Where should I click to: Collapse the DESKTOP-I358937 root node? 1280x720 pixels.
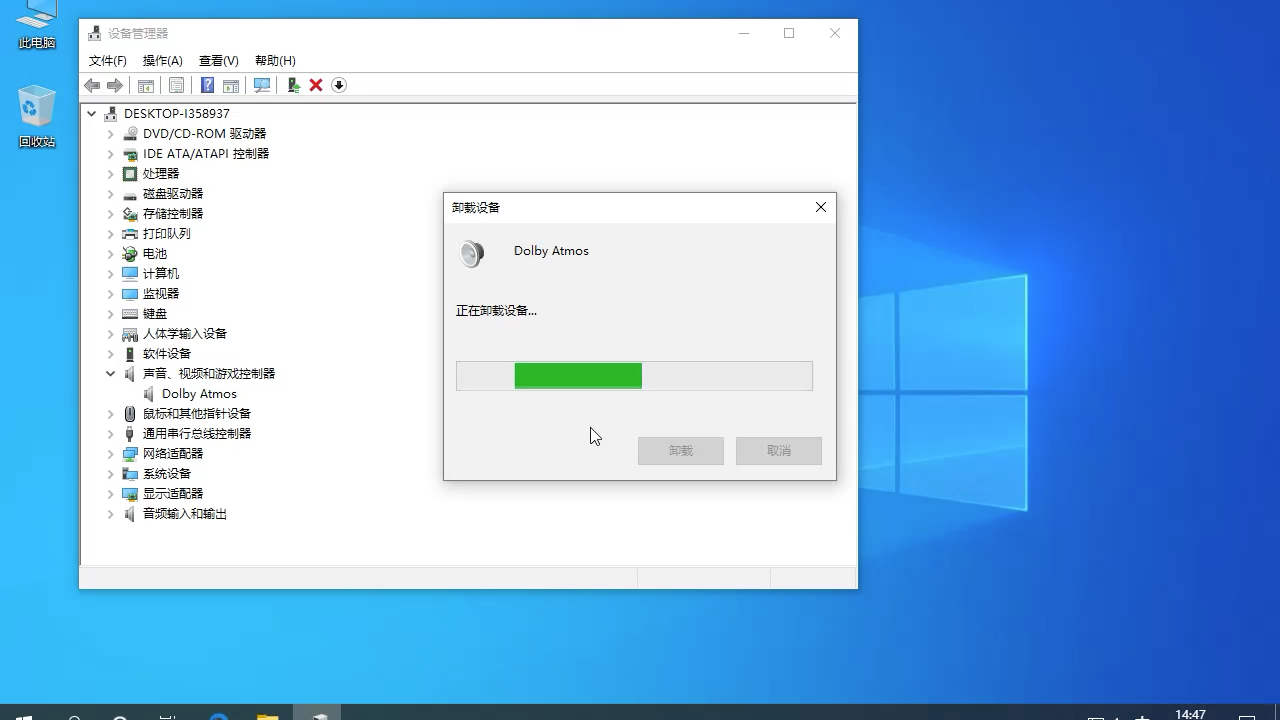[x=92, y=114]
